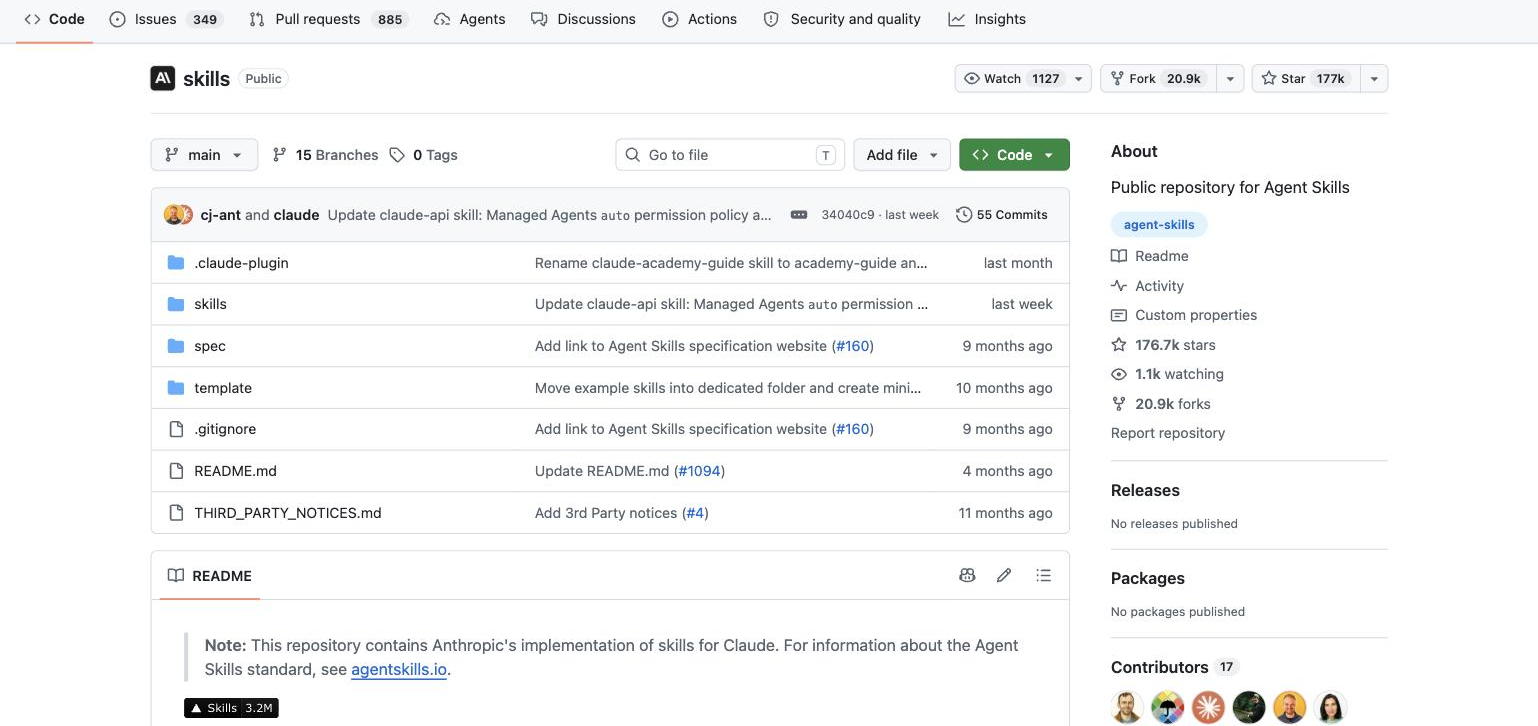The height and width of the screenshot is (726, 1538).
Task: Open the Releases heading link
Action: [1145, 490]
